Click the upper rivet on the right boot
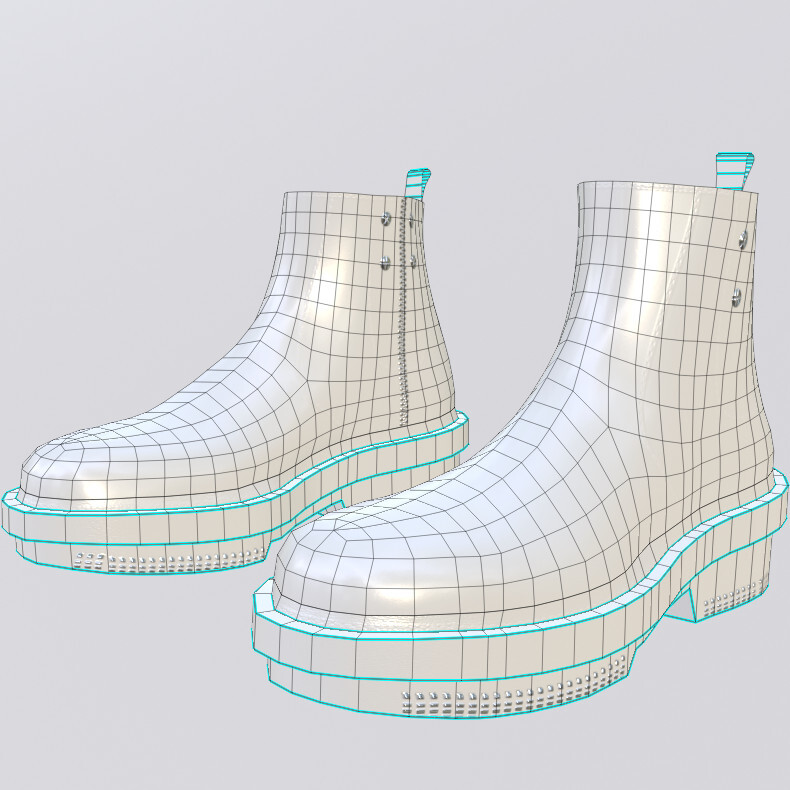The width and height of the screenshot is (790, 790). click(x=744, y=240)
